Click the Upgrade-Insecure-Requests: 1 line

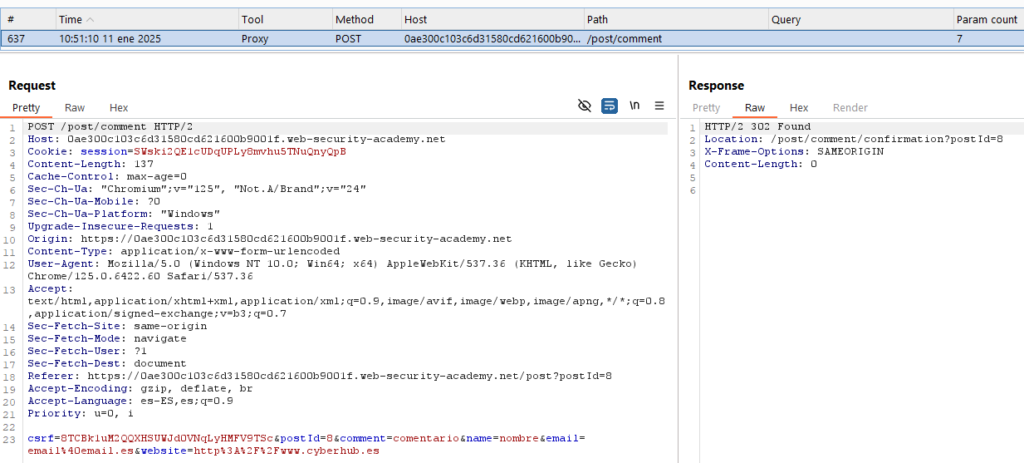click(x=121, y=226)
